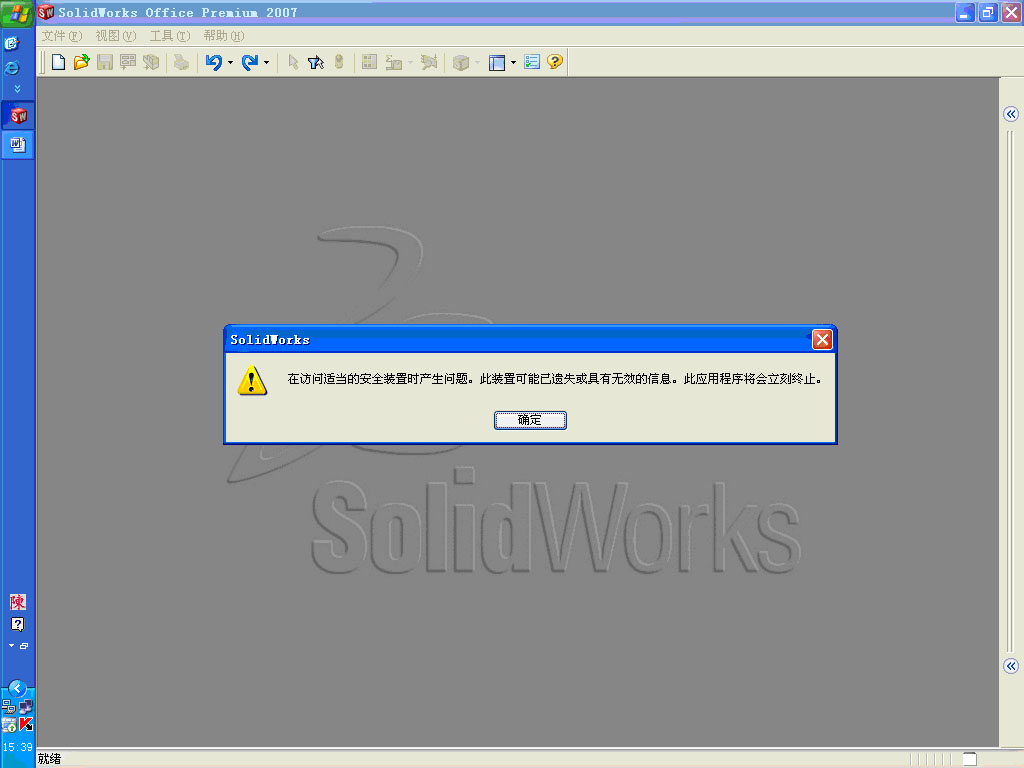Viewport: 1024px width, 768px height.
Task: Click the update window tray icon
Action: click(x=8, y=725)
